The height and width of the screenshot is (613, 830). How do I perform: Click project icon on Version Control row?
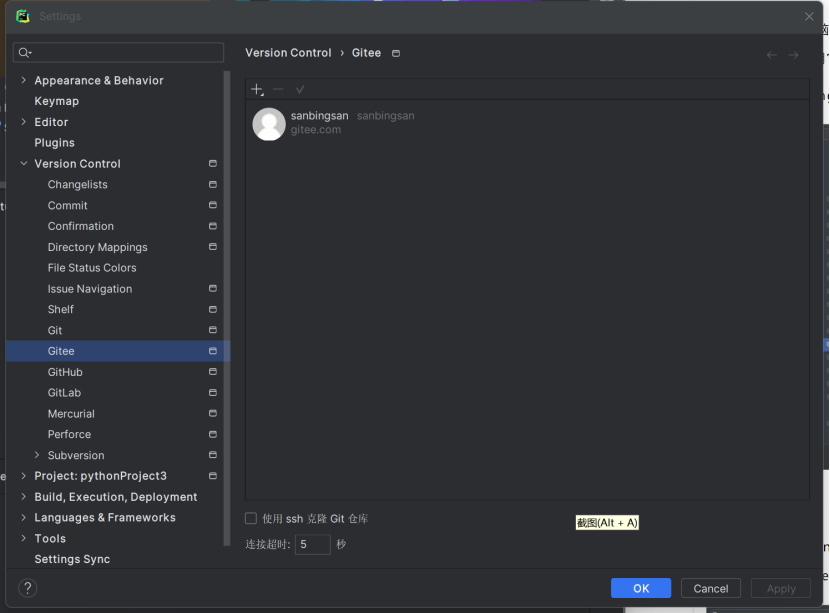pos(213,164)
